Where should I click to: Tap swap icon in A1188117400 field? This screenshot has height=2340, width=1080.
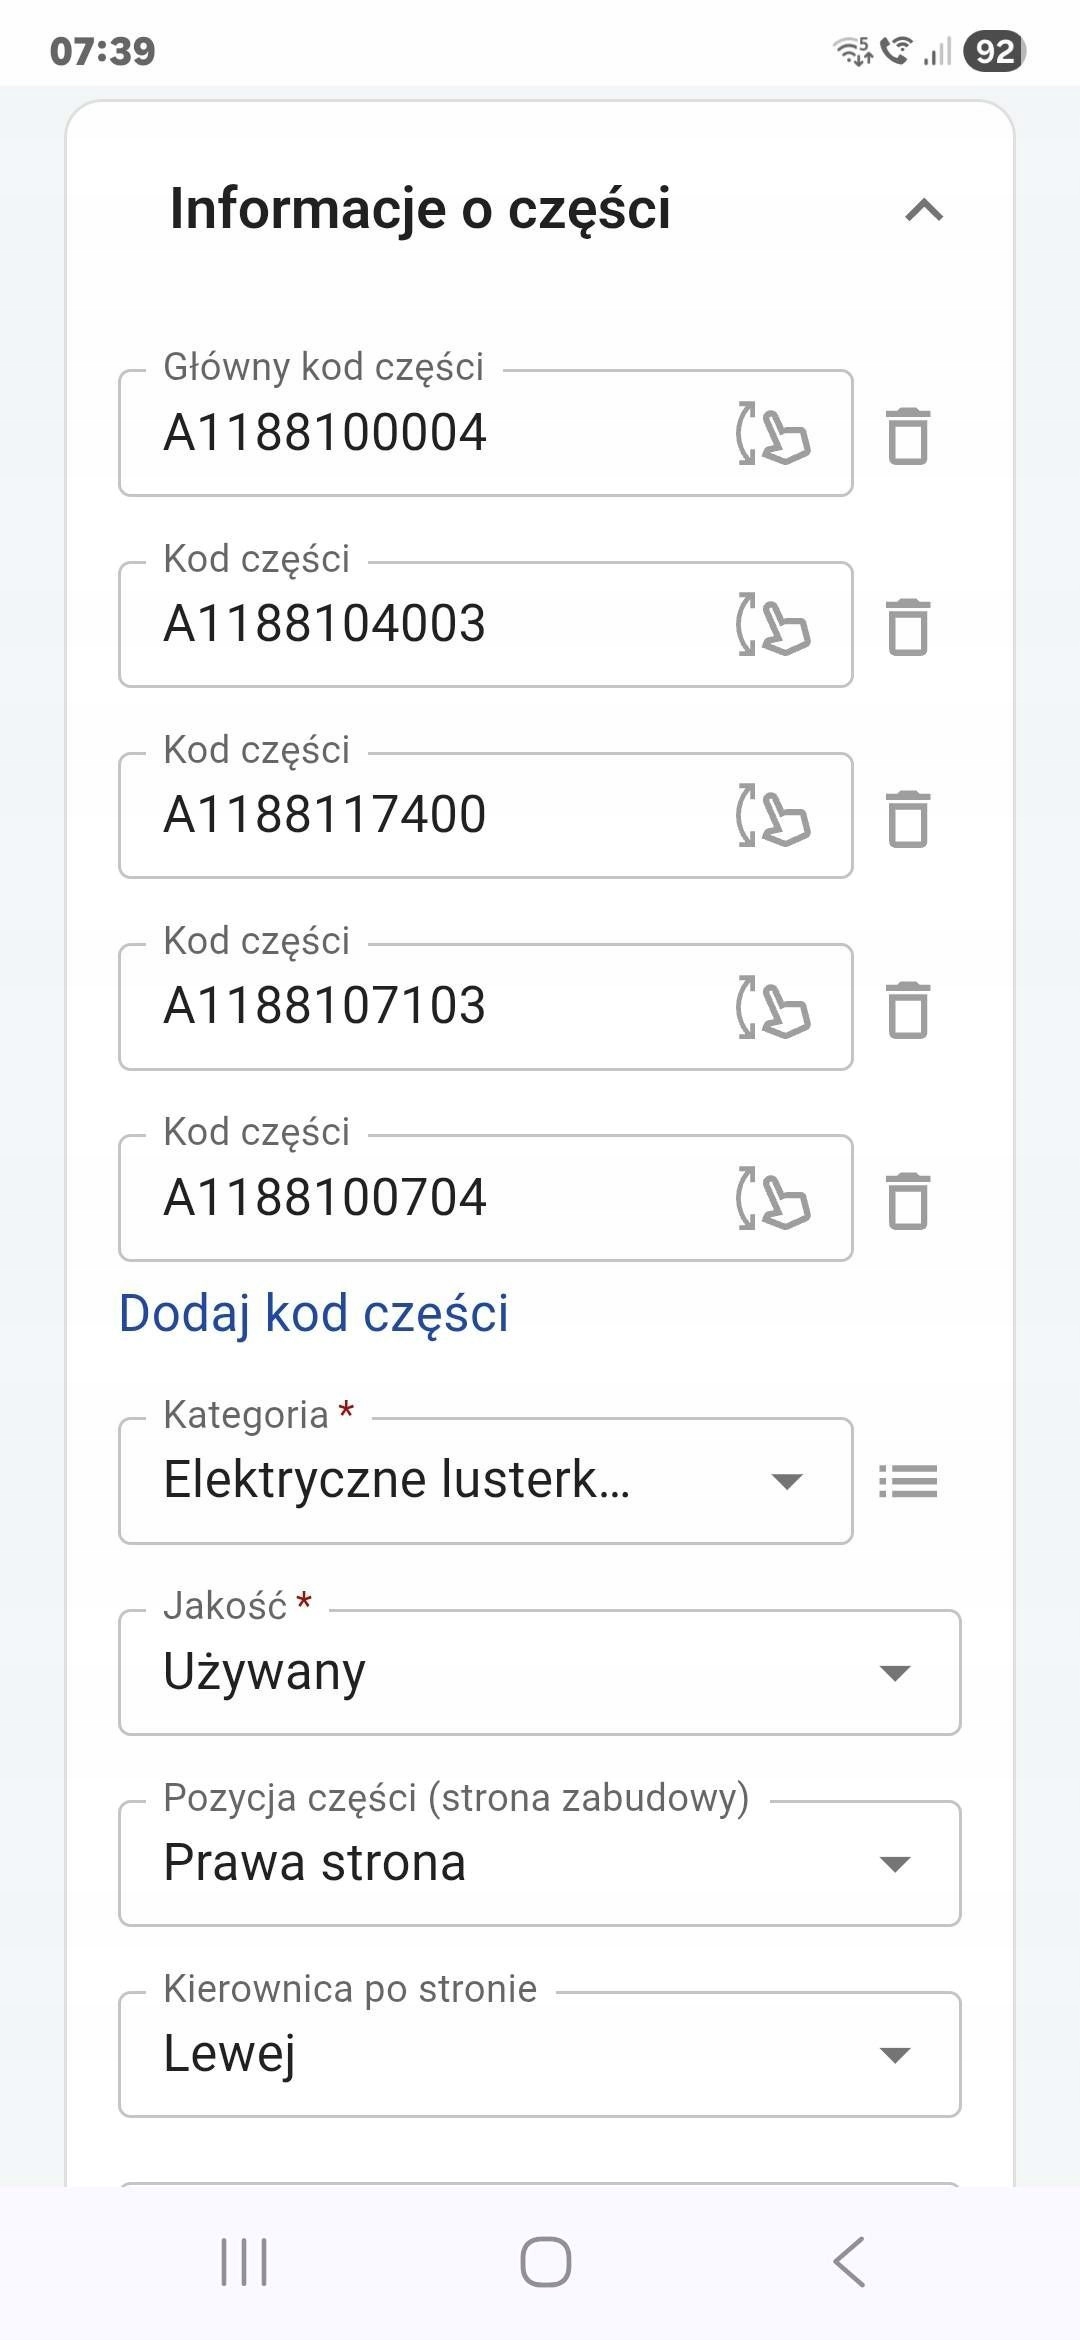coord(772,816)
